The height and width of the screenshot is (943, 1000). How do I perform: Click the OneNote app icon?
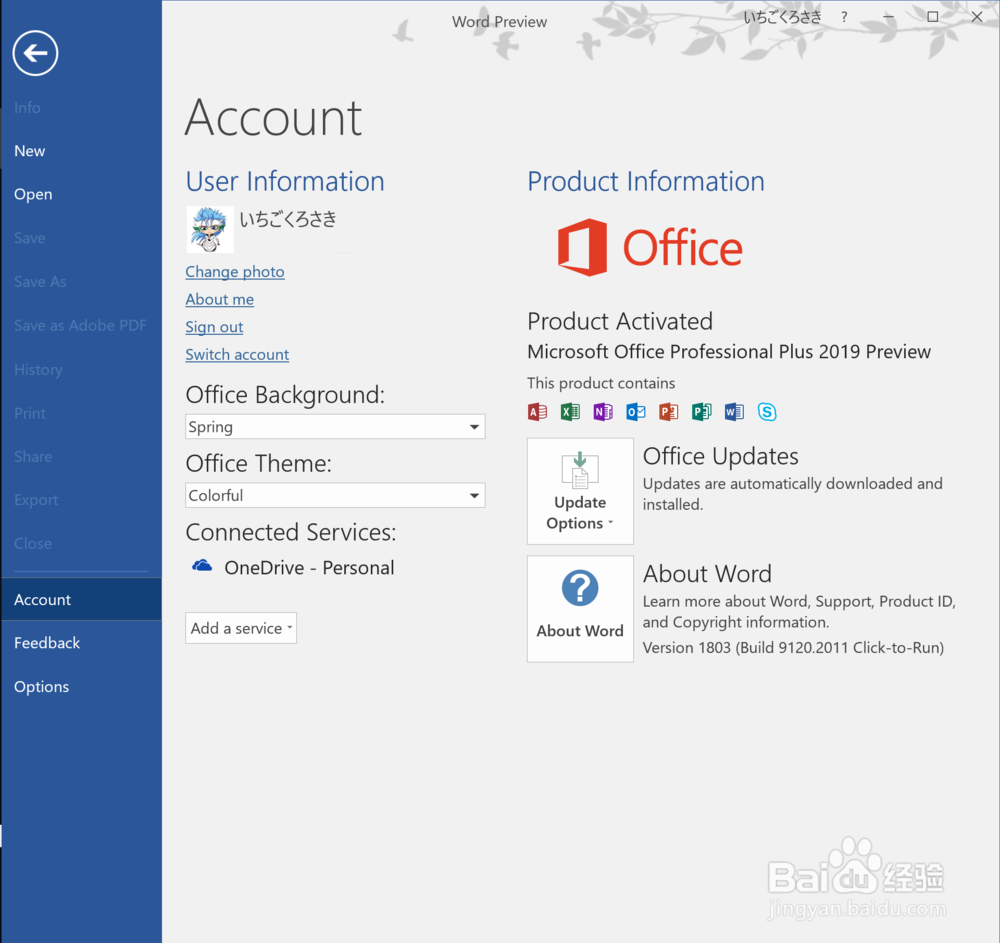[x=603, y=412]
